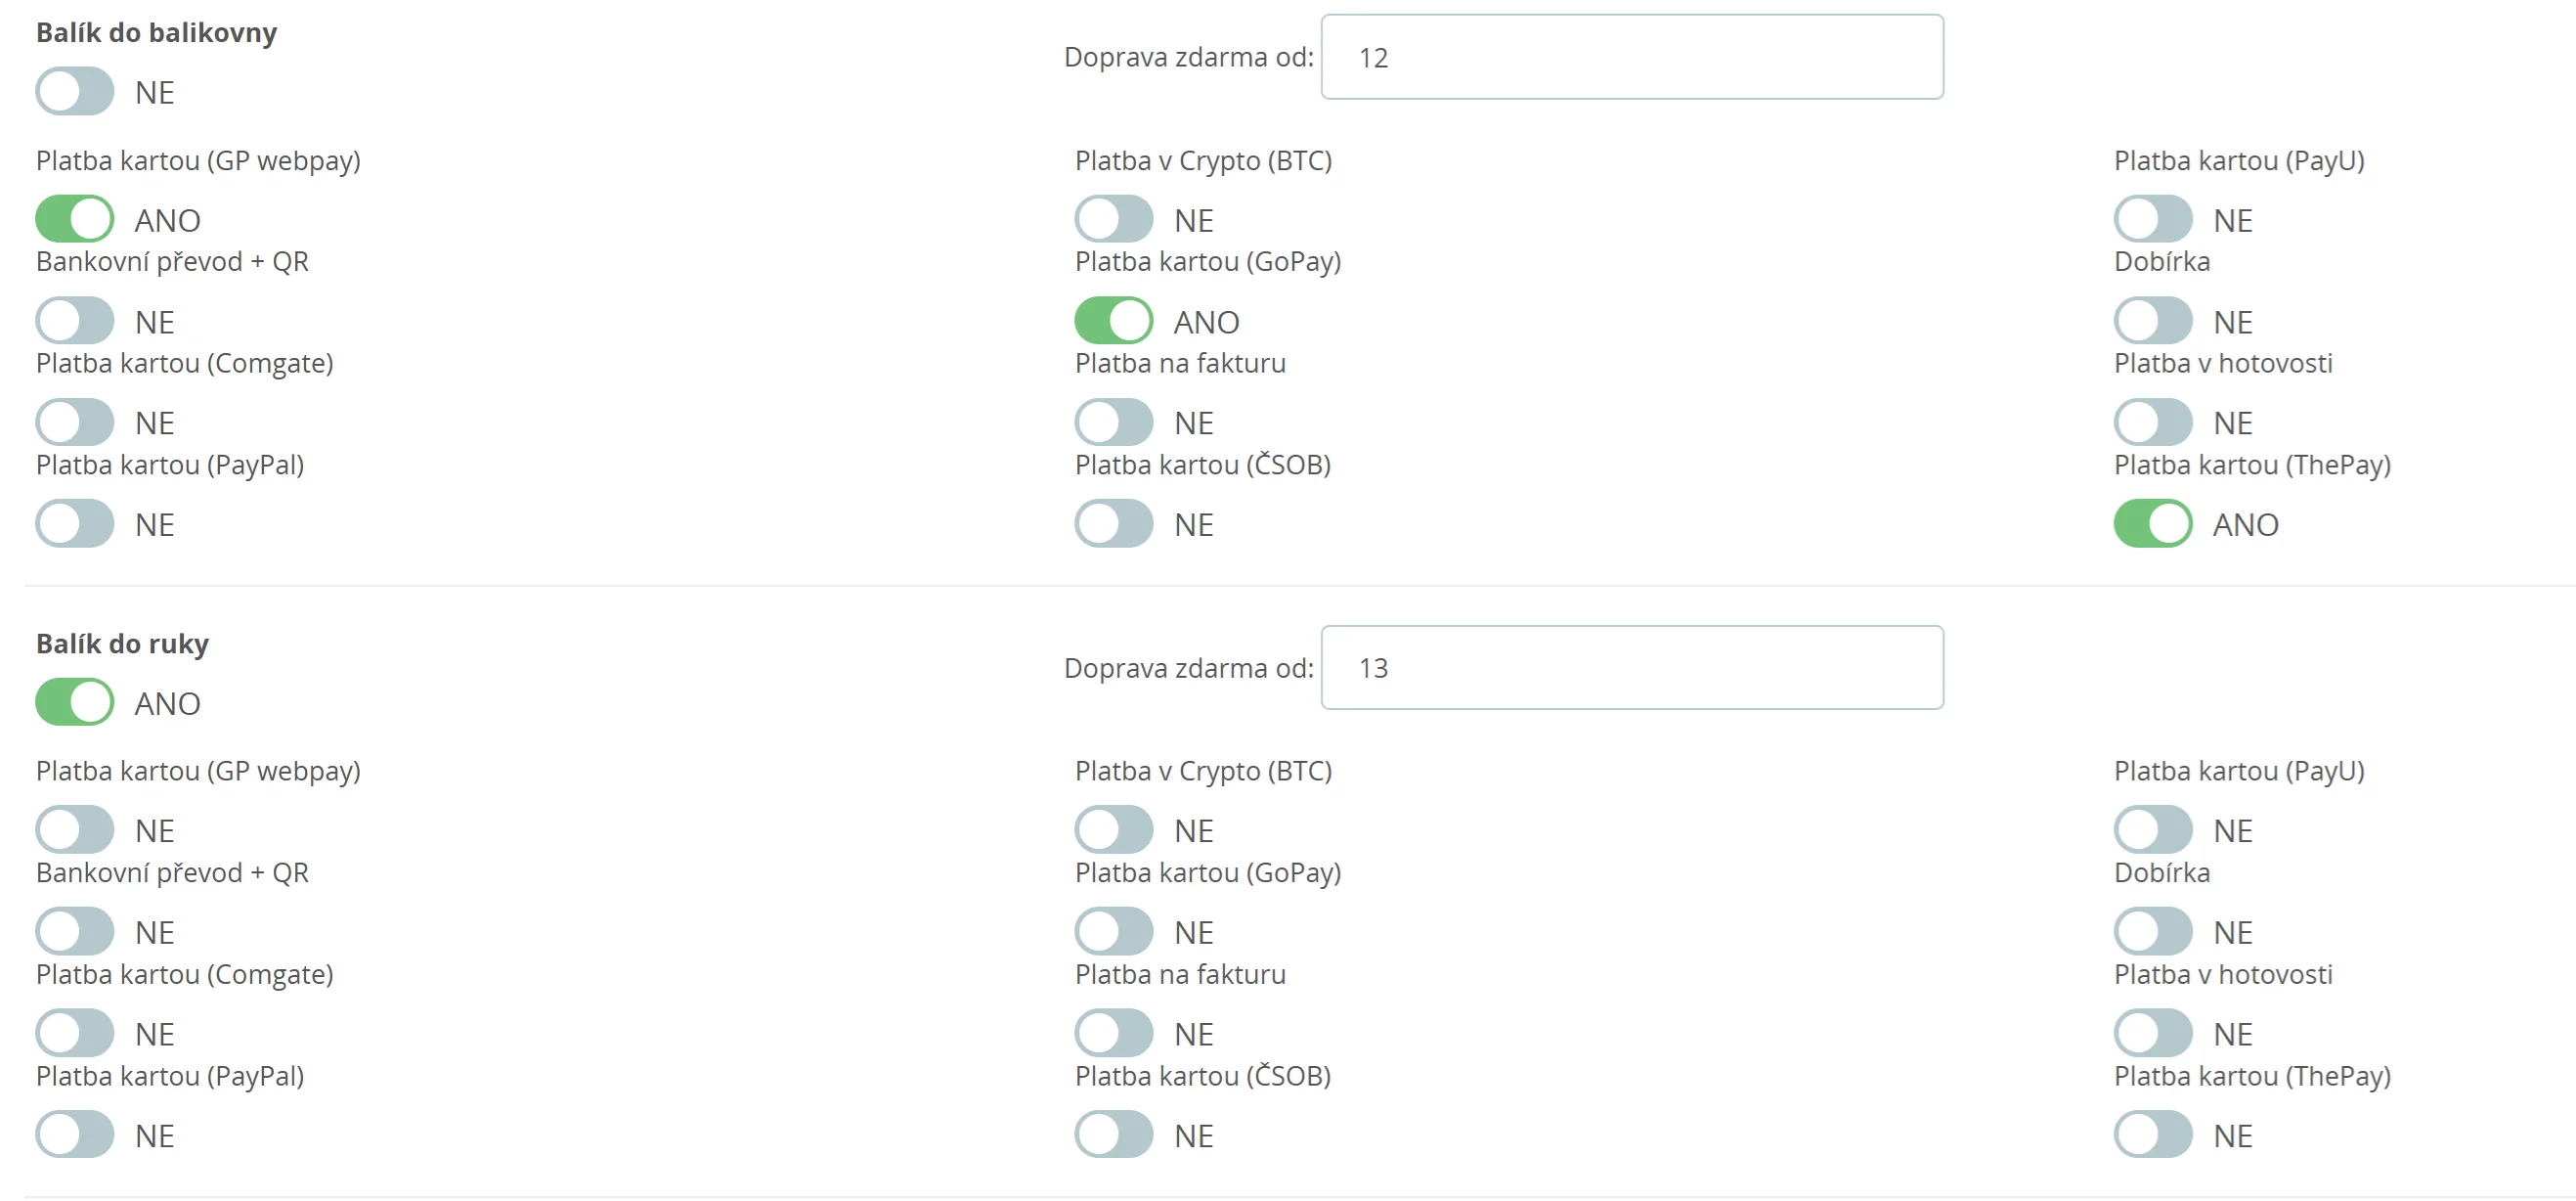Viewport: 2576px width, 1201px height.
Task: Turn on Dobírka for Balík do ruky
Action: pos(2152,932)
